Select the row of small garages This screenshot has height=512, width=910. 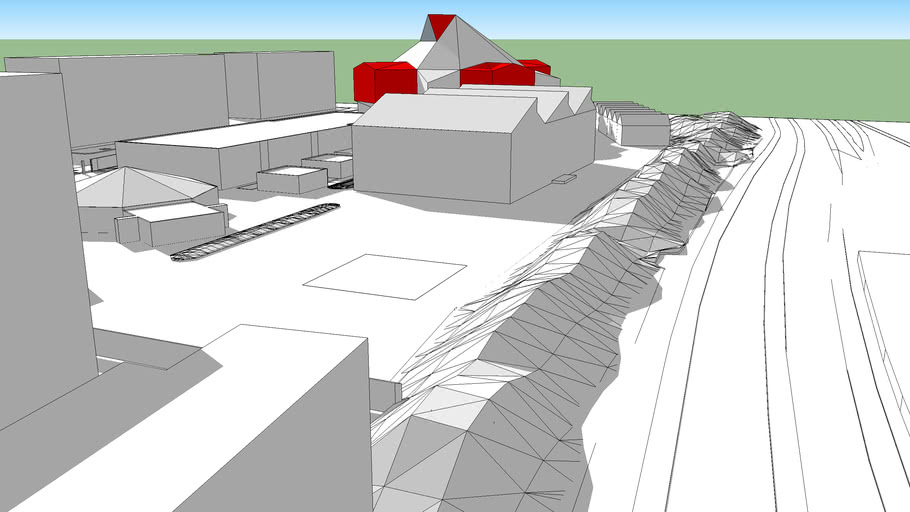(635, 125)
